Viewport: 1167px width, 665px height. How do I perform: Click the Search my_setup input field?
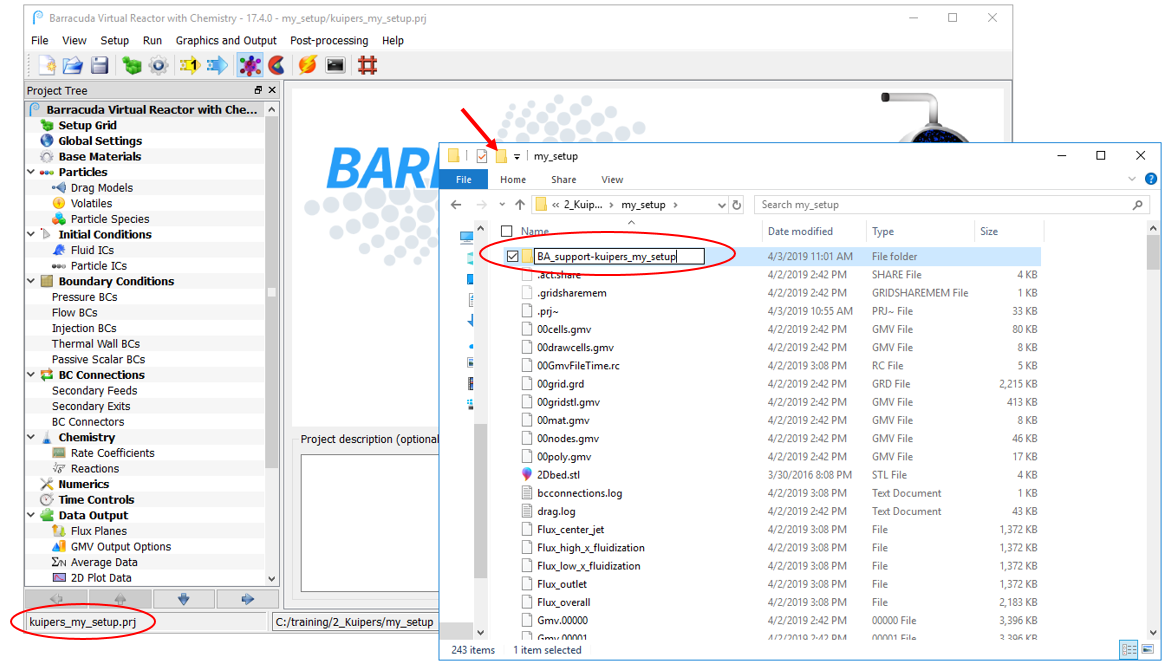940,205
